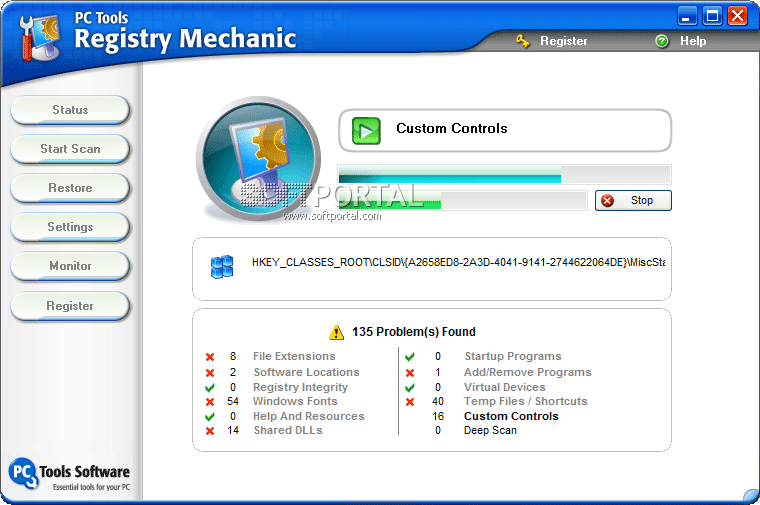
Task: Select the Registry Integrity category
Action: [x=300, y=387]
